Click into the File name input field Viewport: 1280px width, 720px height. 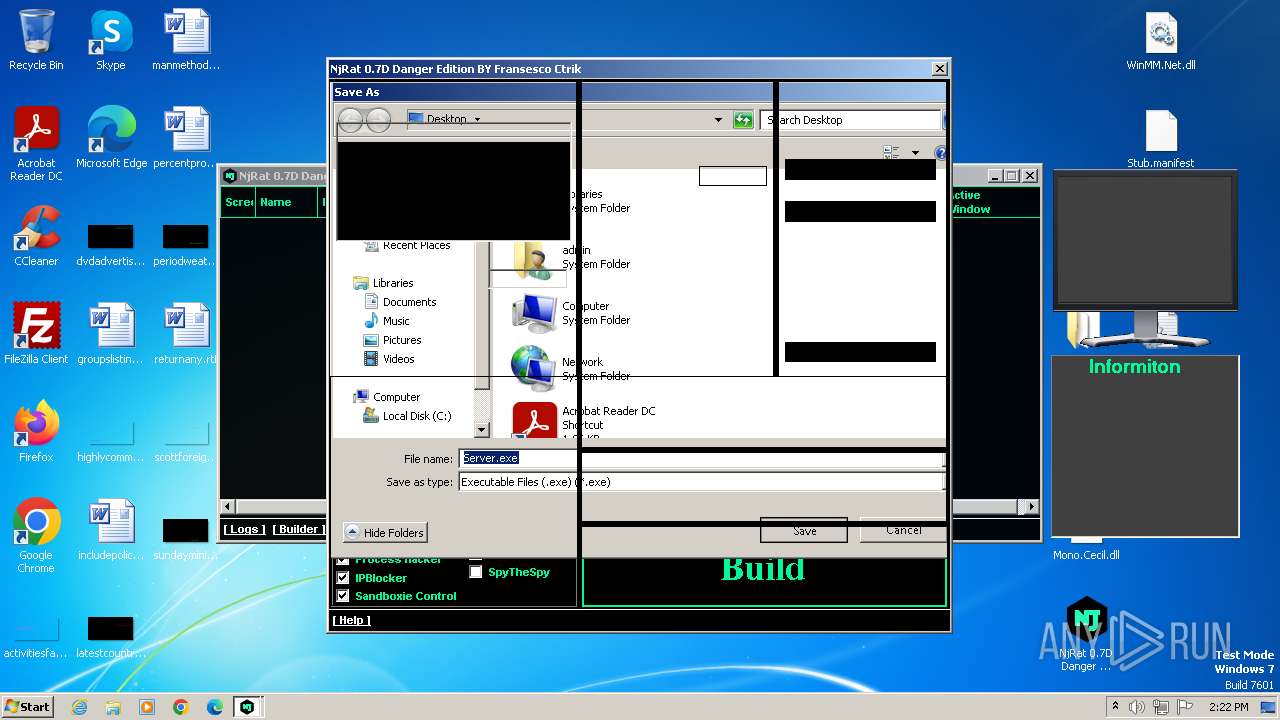click(x=700, y=458)
